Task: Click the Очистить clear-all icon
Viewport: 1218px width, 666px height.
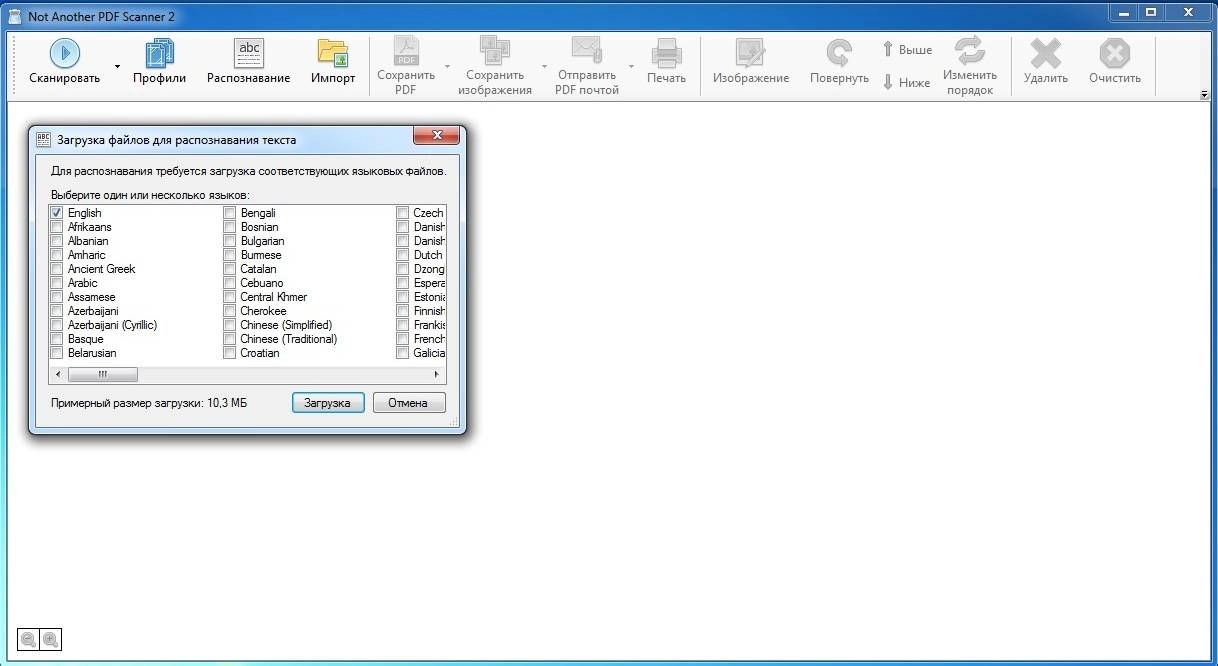Action: point(1114,53)
